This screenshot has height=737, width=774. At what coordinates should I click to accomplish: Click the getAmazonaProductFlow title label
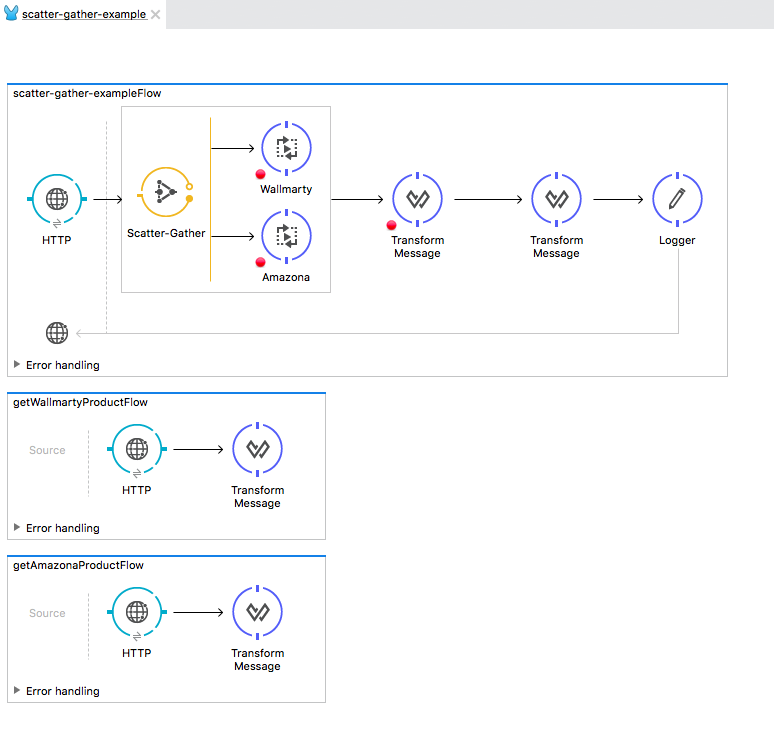point(78,565)
